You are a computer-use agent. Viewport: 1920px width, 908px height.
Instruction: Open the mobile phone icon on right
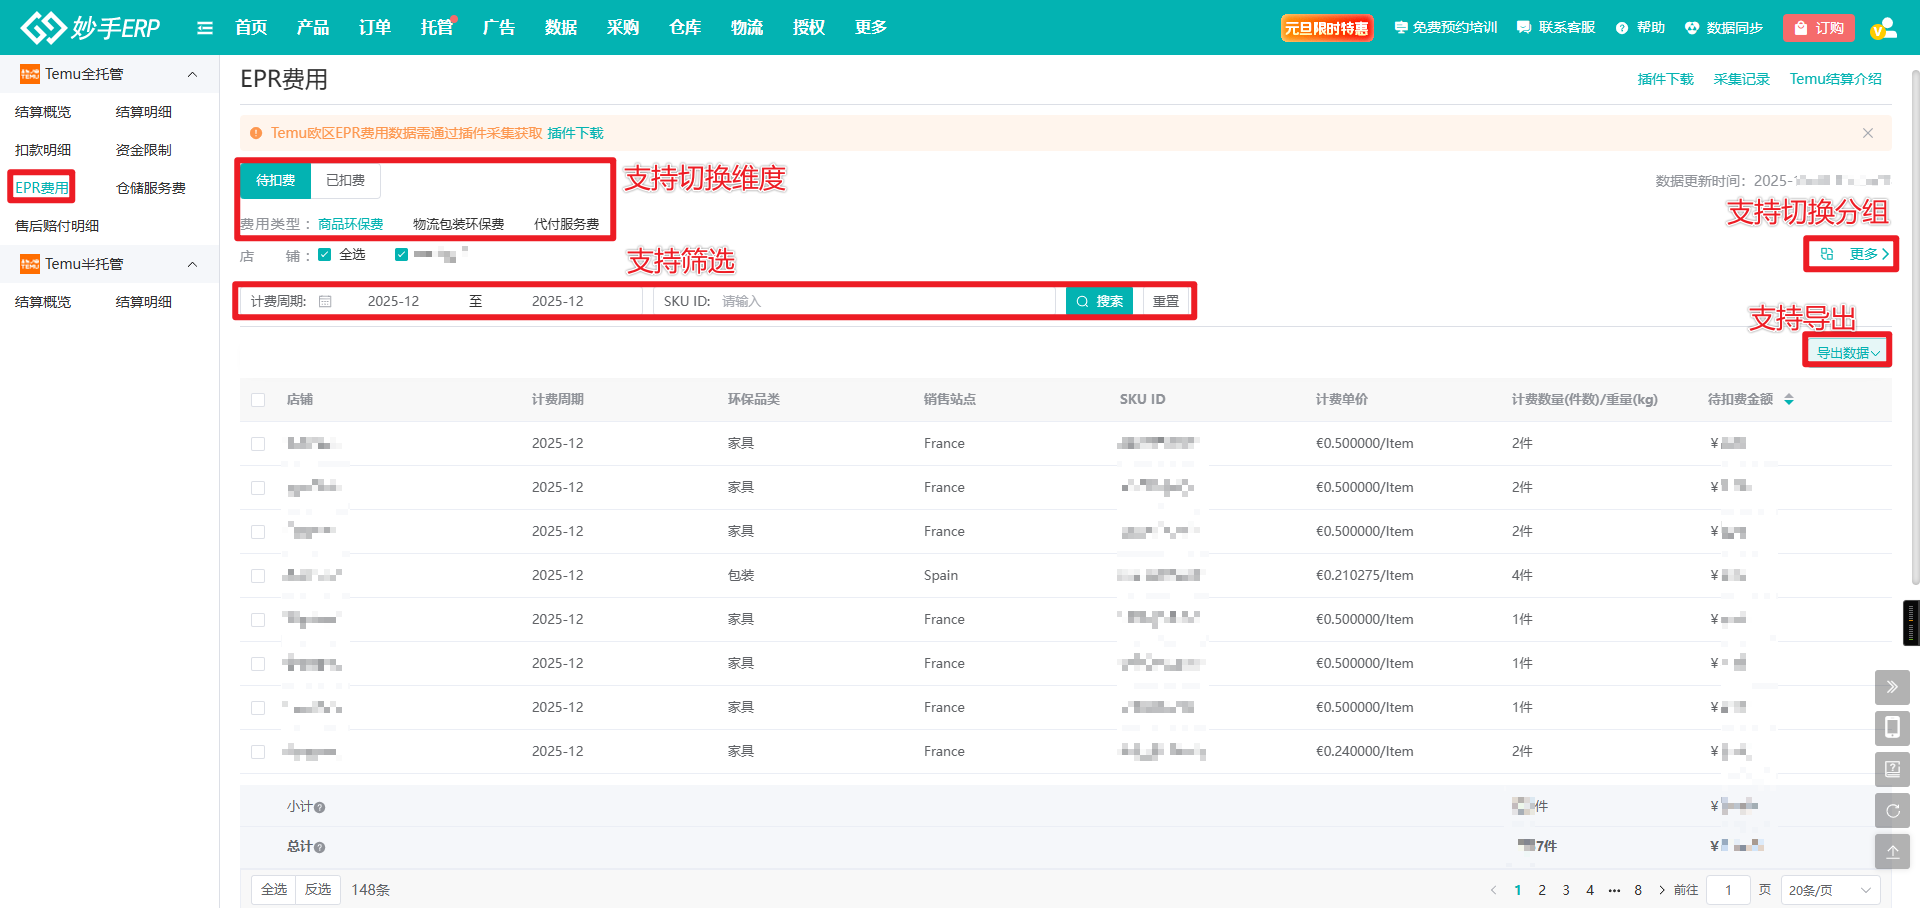pos(1892,728)
